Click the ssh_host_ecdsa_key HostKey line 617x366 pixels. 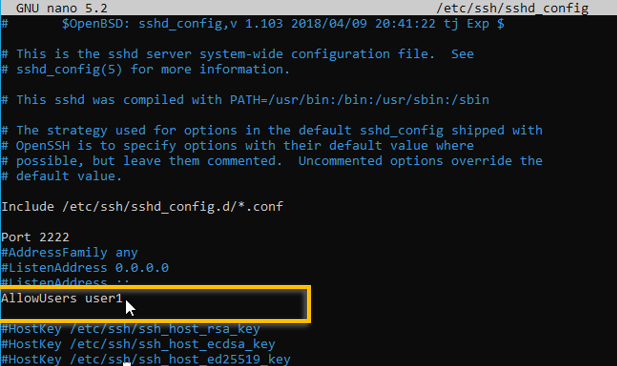(x=138, y=344)
